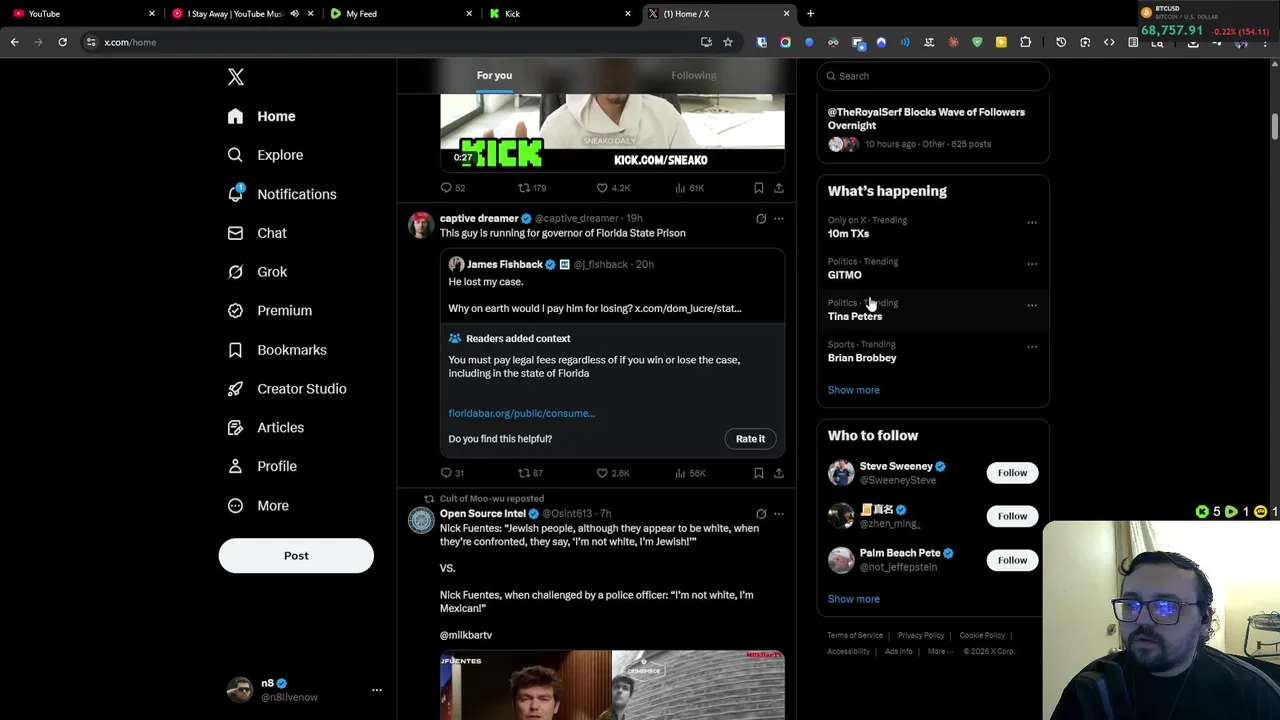
Task: Follow the @zhen_ming_ account
Action: 1012,516
